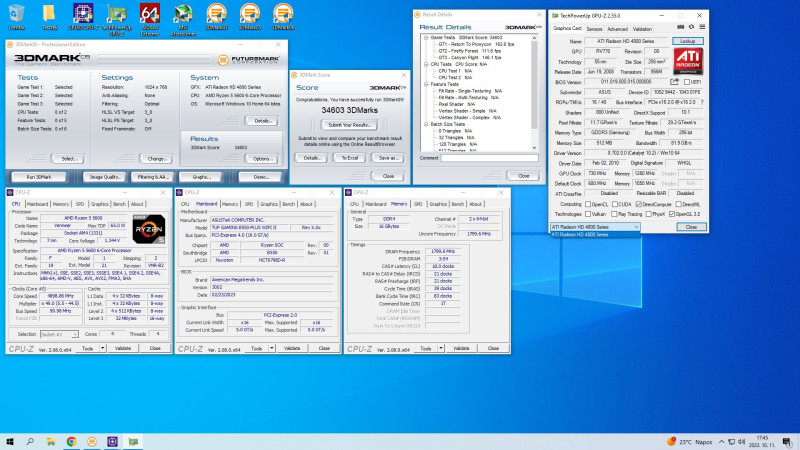Collapse the Batch Size Tests tree node
Image resolution: width=800 pixels, height=450 pixels.
point(426,124)
